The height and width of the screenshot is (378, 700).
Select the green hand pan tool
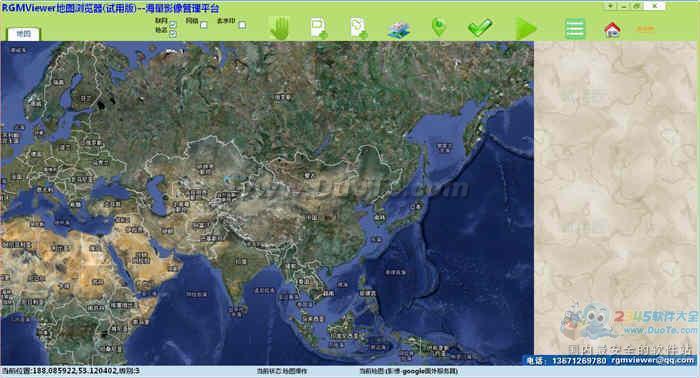280,29
